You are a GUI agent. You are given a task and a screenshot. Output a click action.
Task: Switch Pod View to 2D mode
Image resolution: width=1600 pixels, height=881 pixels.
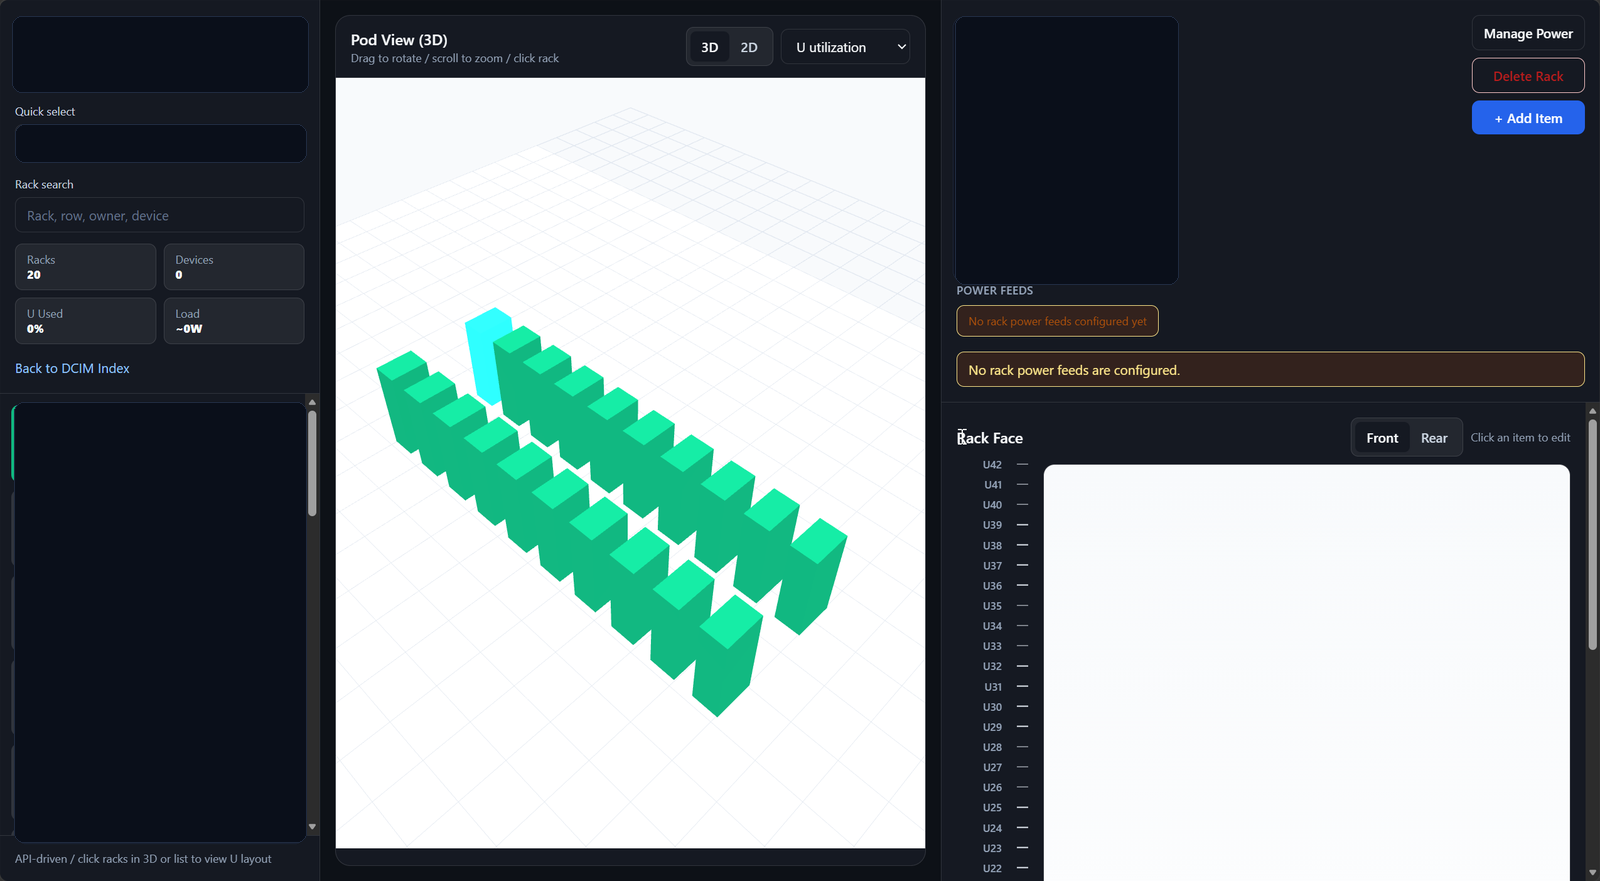(x=749, y=47)
